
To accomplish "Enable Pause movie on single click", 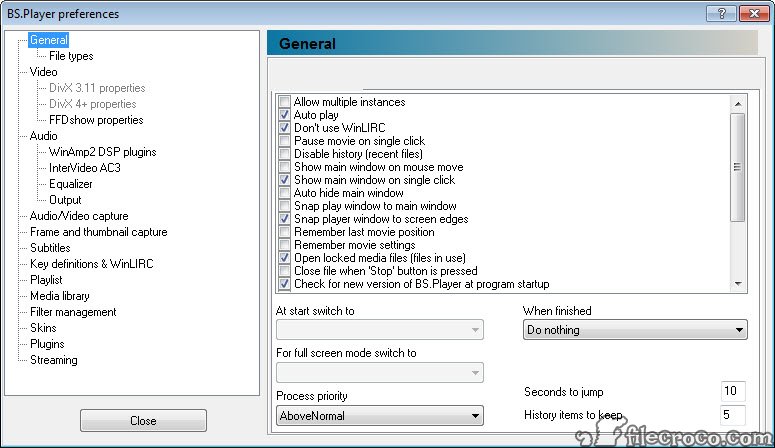I will (x=284, y=141).
